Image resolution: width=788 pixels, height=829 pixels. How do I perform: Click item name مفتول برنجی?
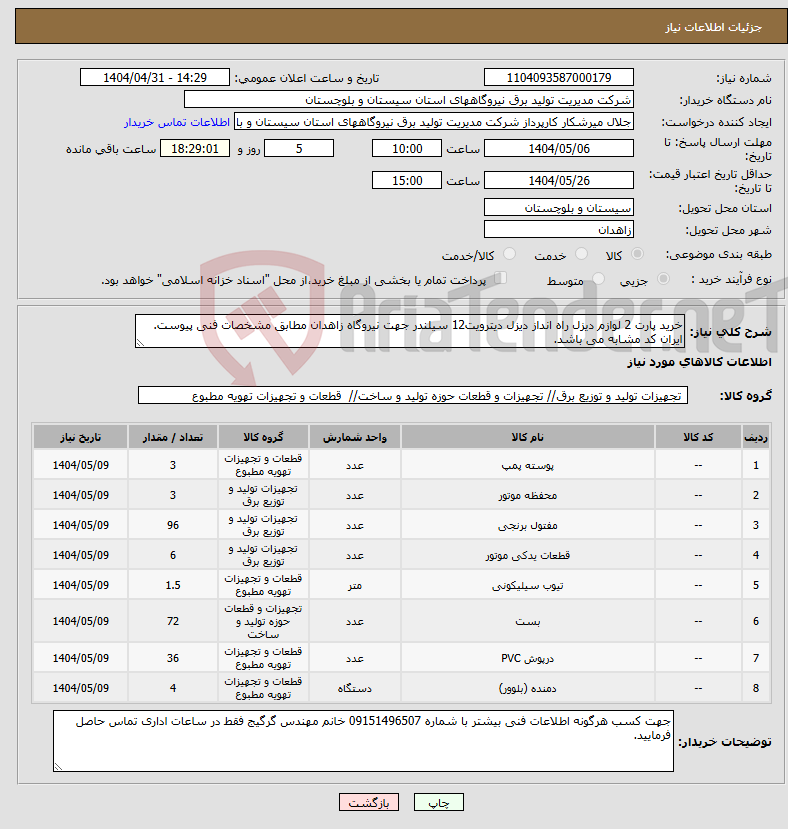click(x=527, y=526)
